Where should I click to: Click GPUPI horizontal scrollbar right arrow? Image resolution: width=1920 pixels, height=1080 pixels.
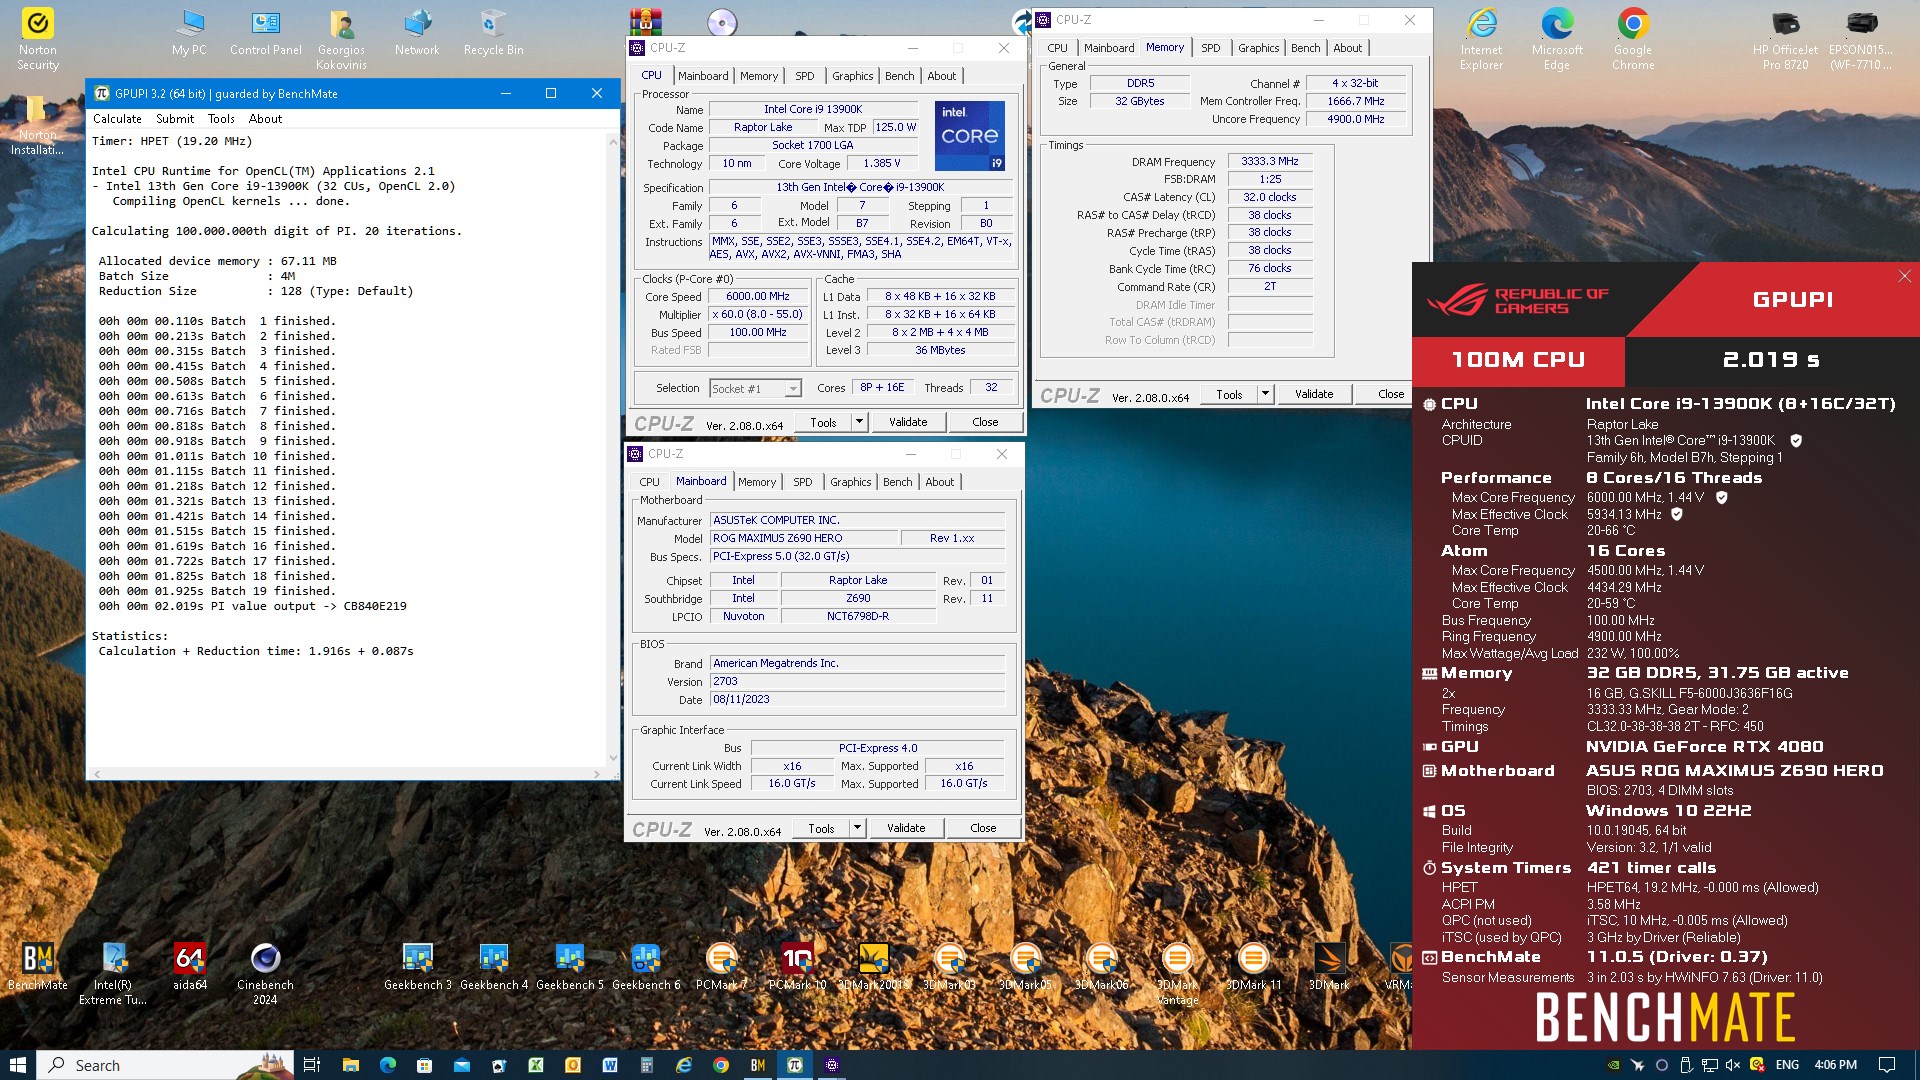[598, 774]
